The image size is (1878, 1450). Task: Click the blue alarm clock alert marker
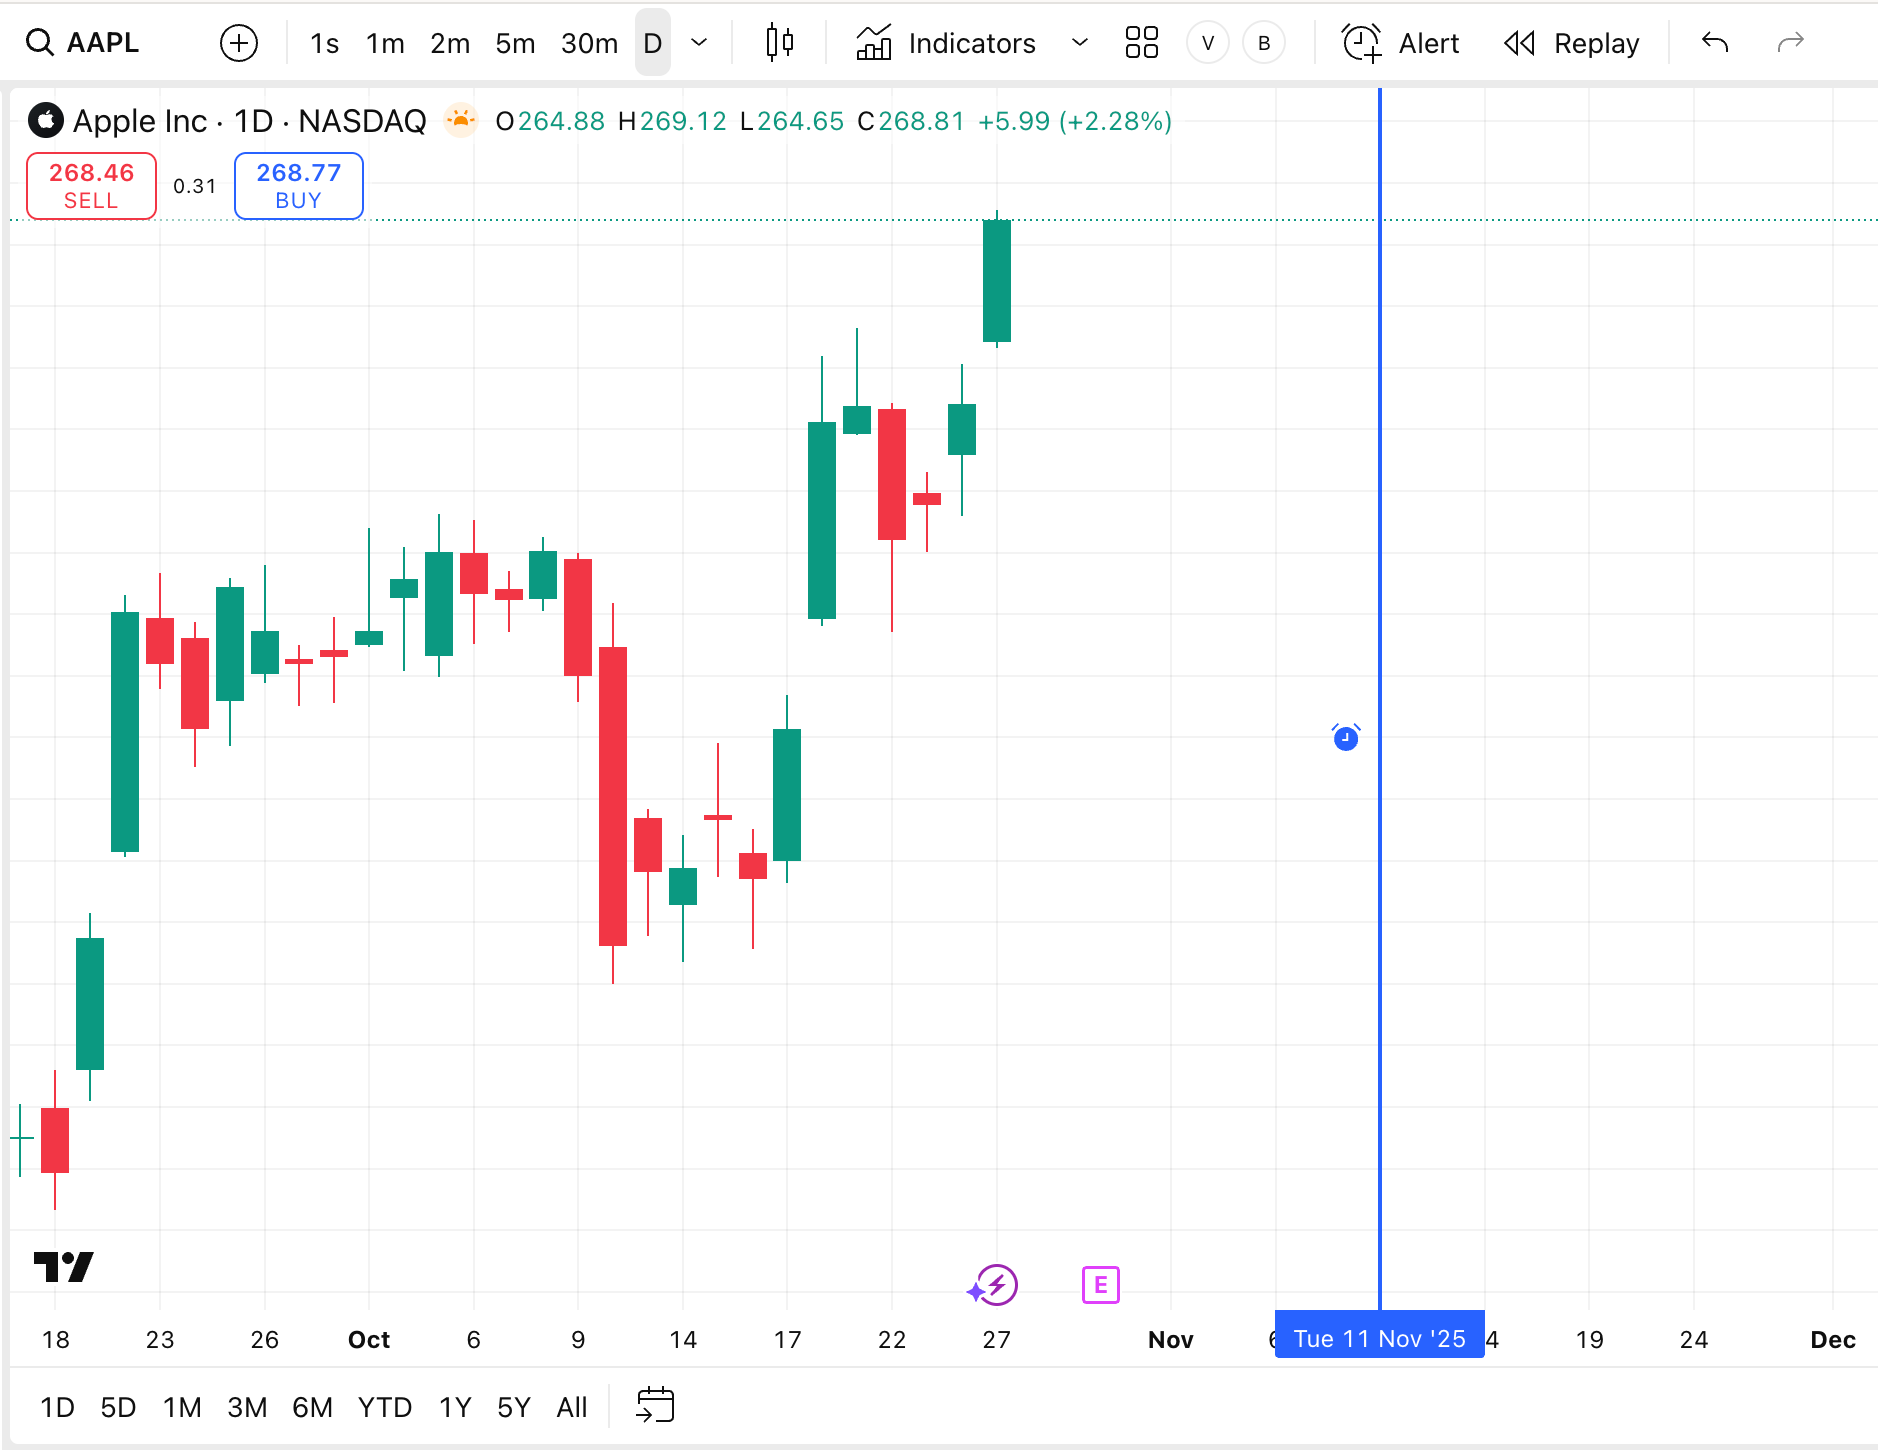[1346, 737]
